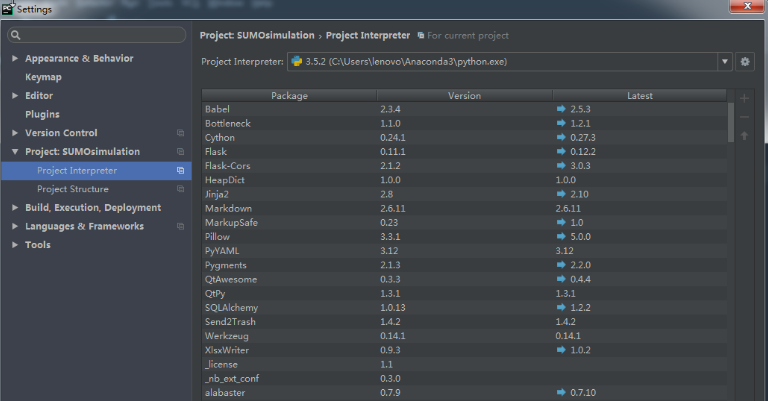Close the Settings window

pyautogui.click(x=747, y=6)
